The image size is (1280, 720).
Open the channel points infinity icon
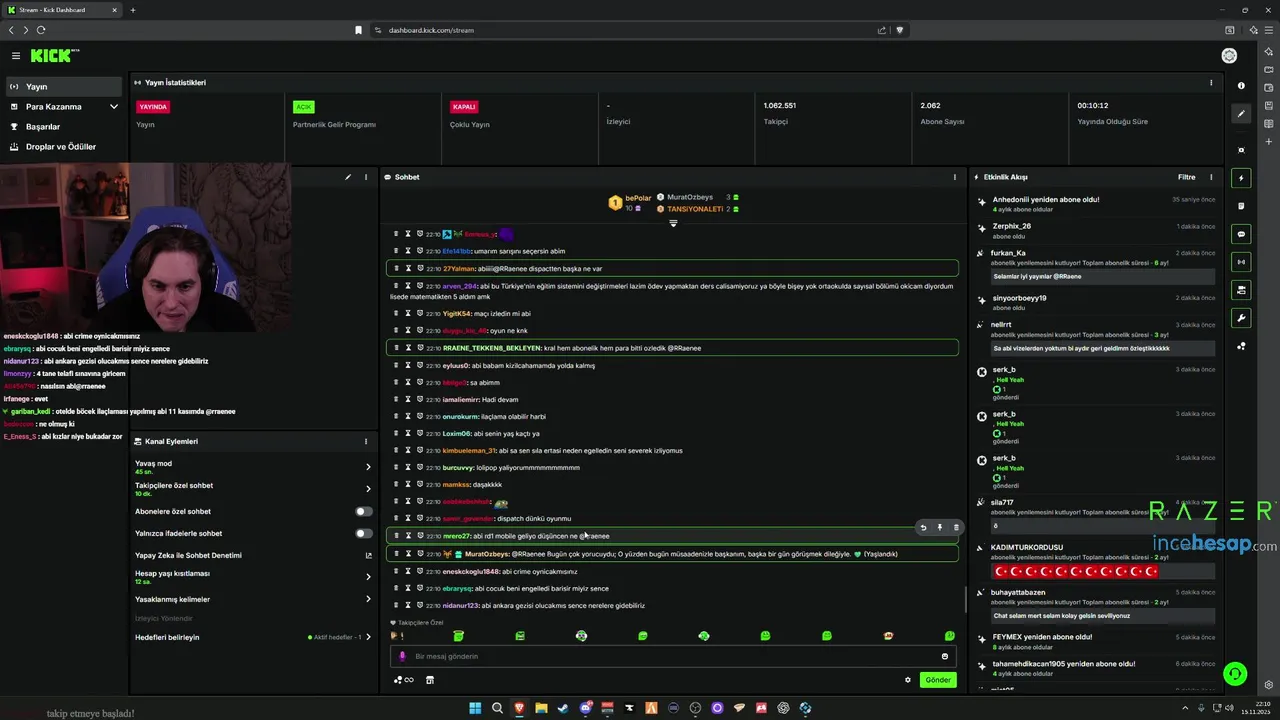tap(404, 680)
